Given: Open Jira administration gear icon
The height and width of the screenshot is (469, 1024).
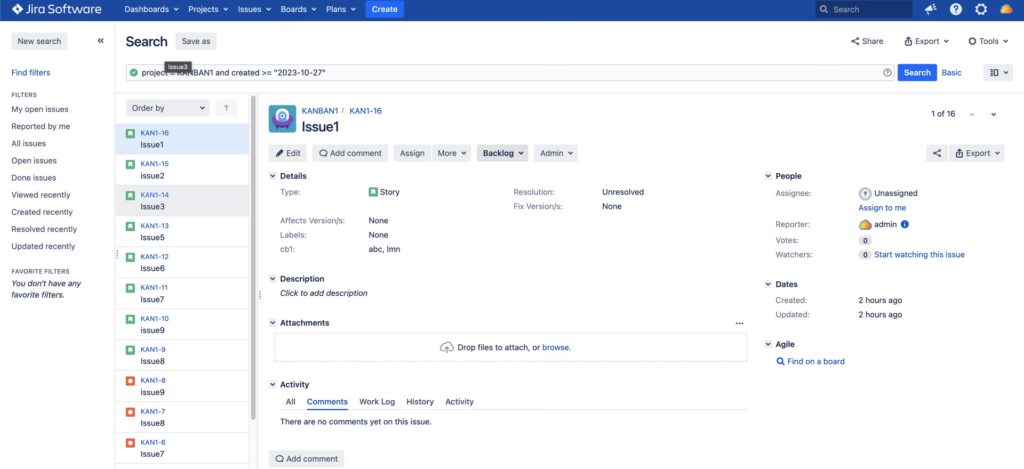Looking at the screenshot, I should tap(981, 9).
